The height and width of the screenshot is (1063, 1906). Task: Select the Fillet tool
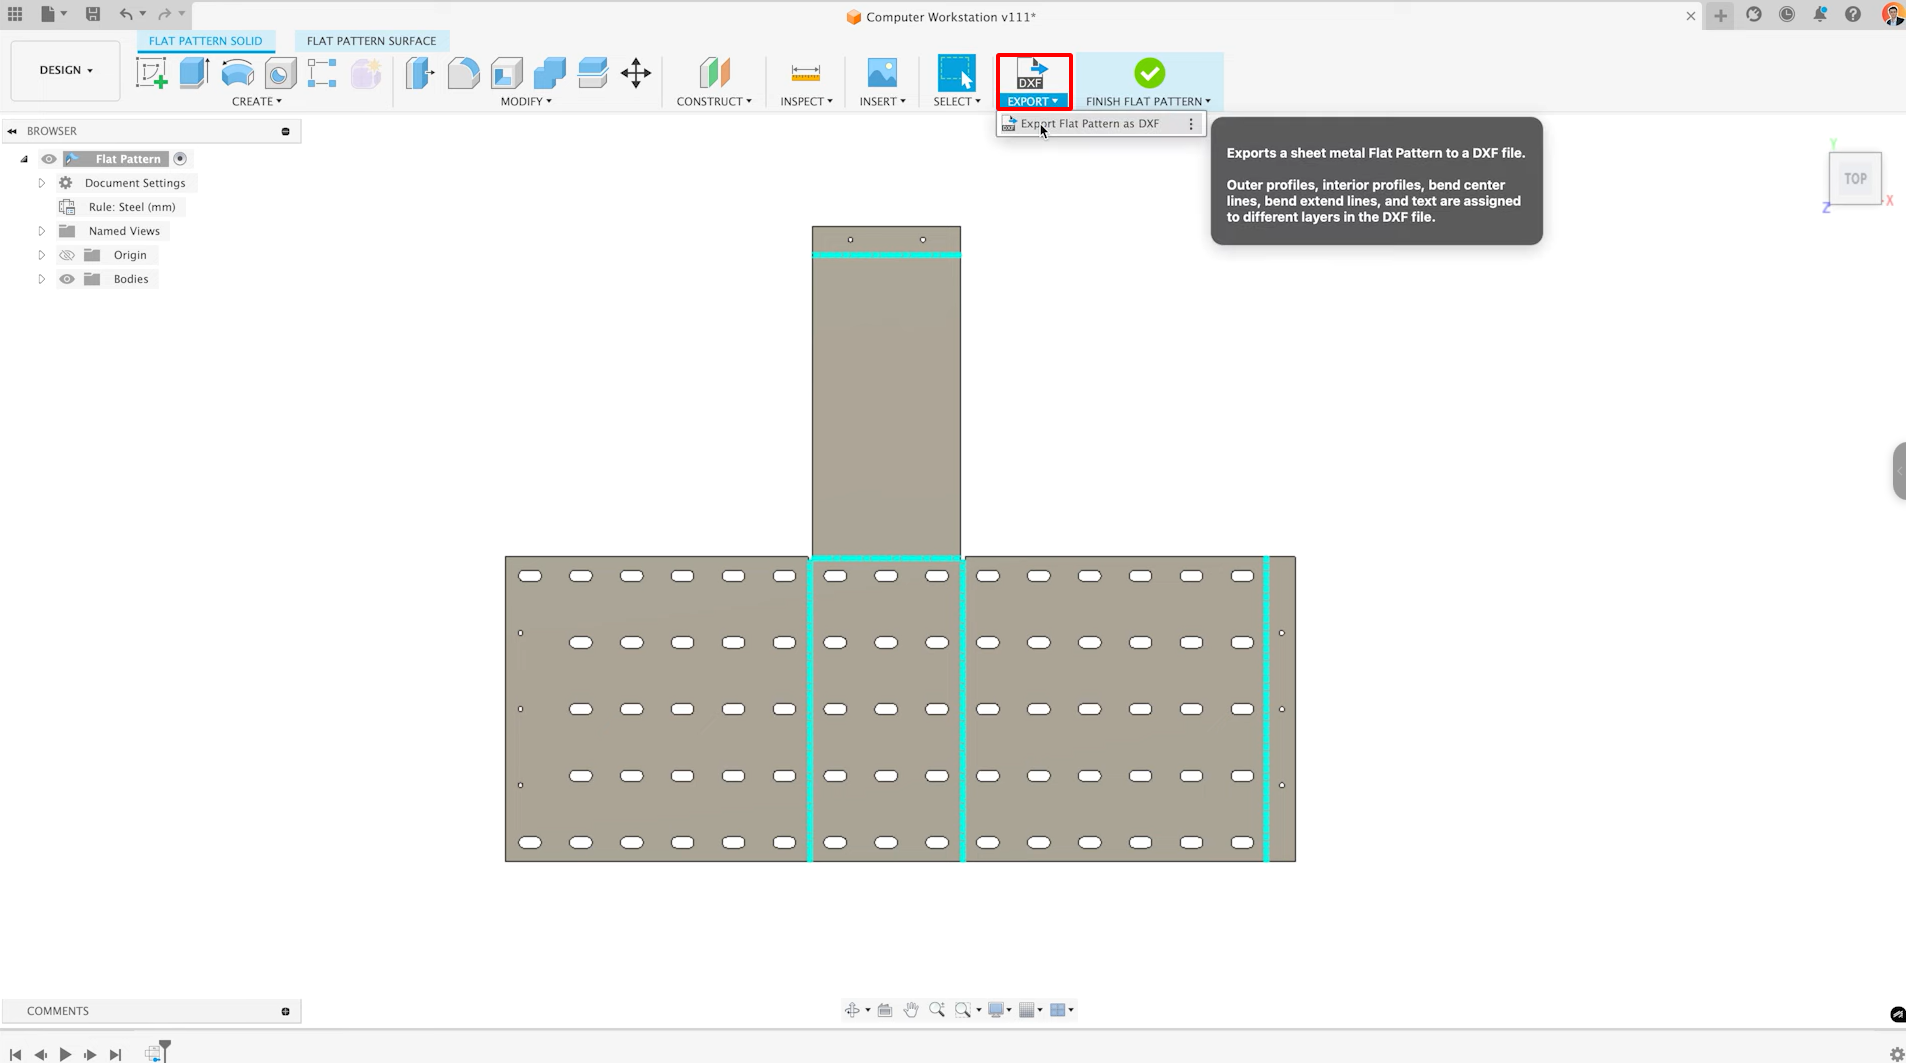tap(463, 73)
